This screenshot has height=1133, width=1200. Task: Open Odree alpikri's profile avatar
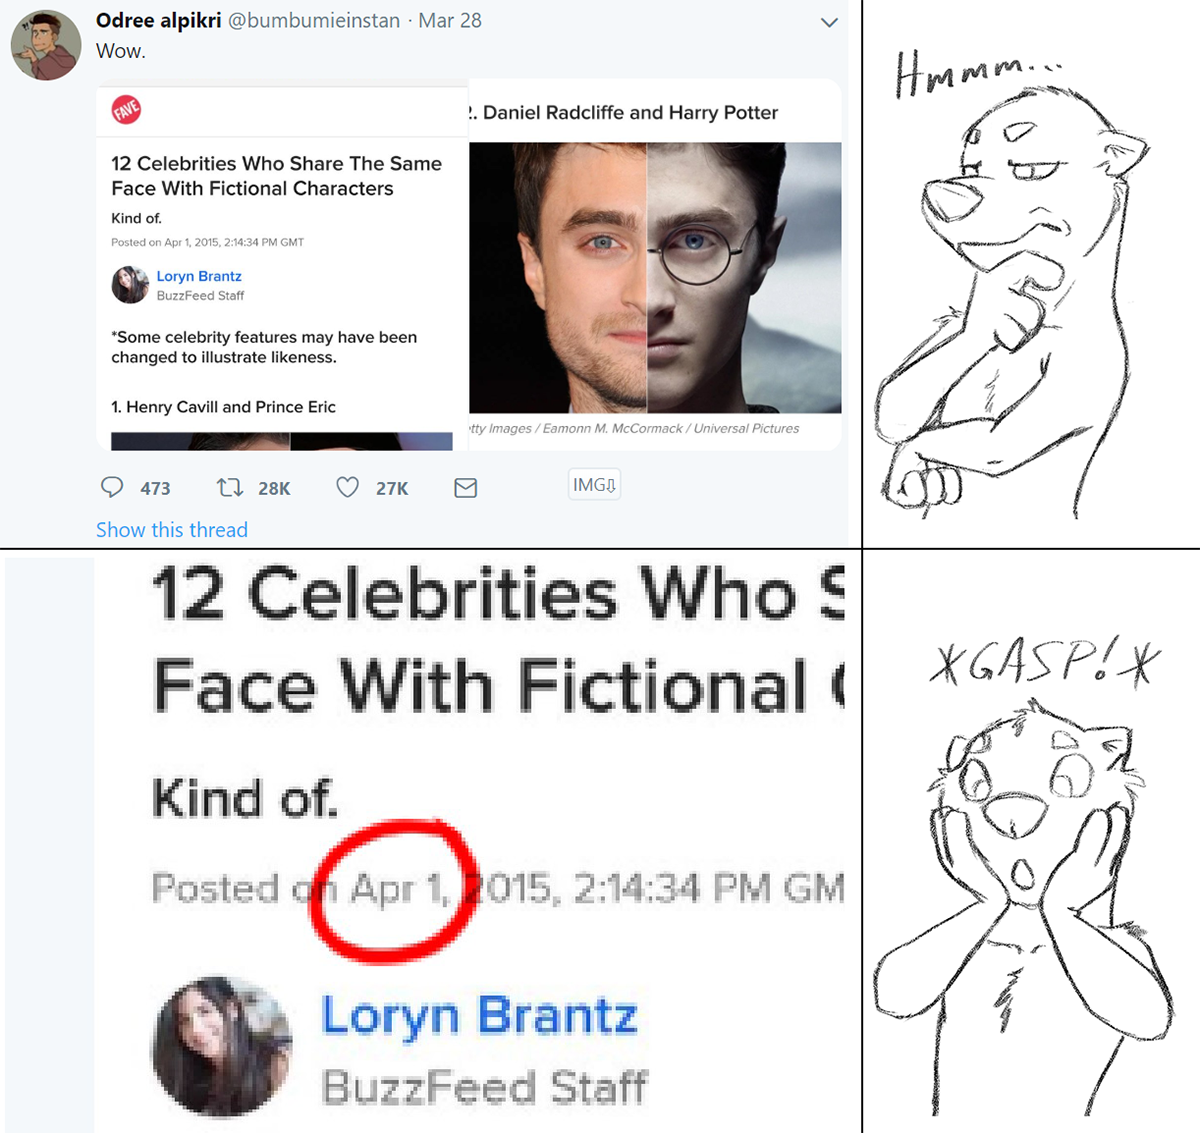click(46, 46)
